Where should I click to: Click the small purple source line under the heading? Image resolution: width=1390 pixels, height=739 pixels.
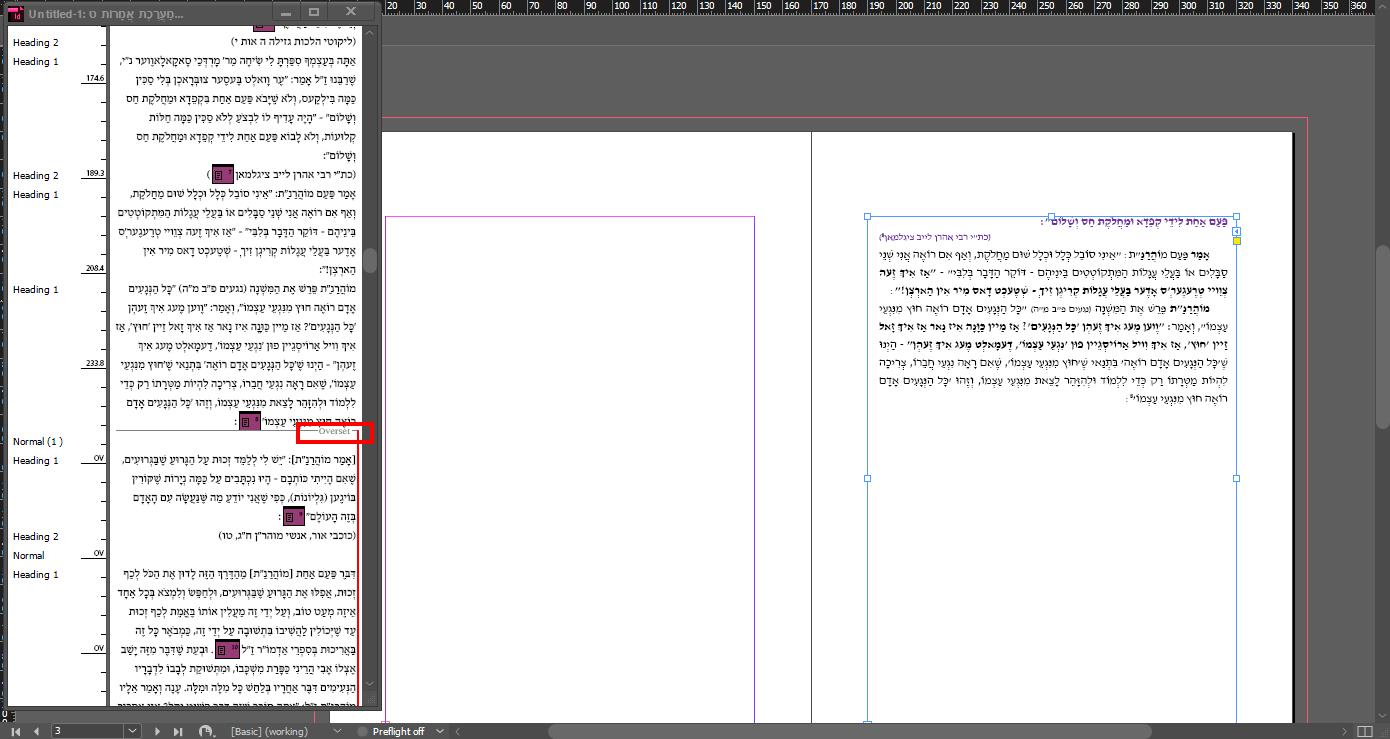(934, 237)
